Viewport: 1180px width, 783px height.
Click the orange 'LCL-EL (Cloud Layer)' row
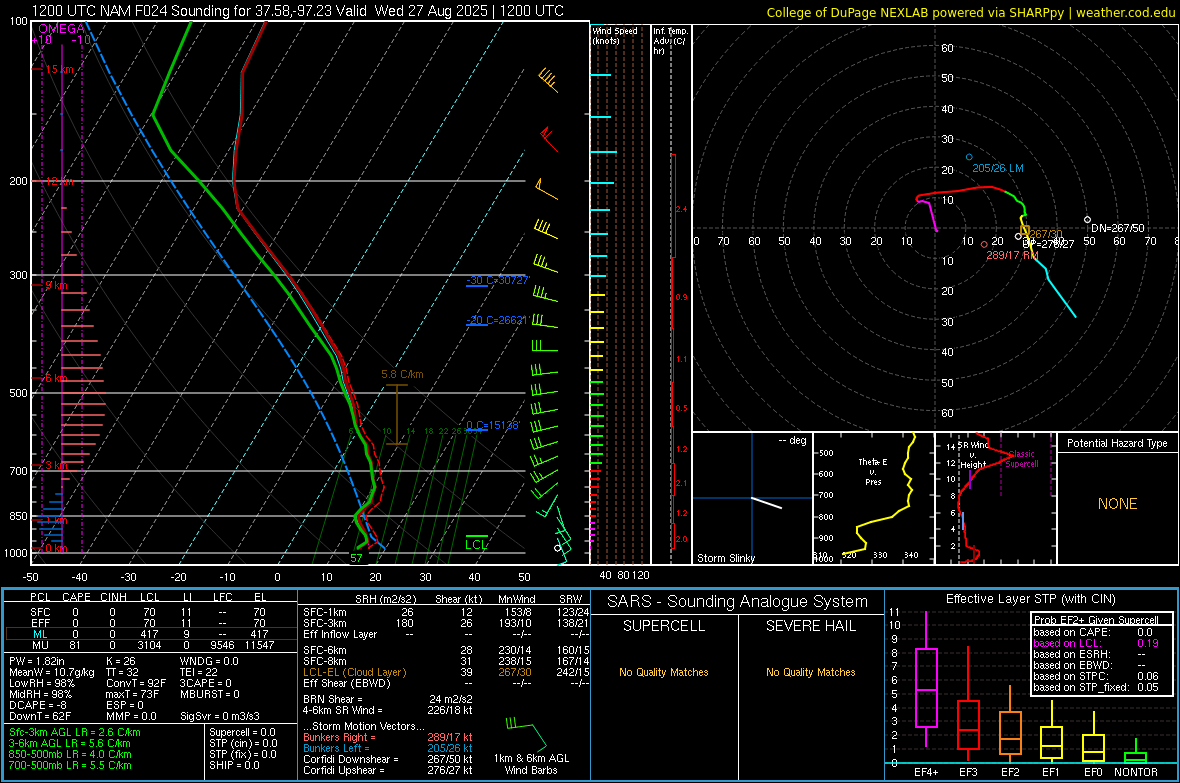pos(446,672)
